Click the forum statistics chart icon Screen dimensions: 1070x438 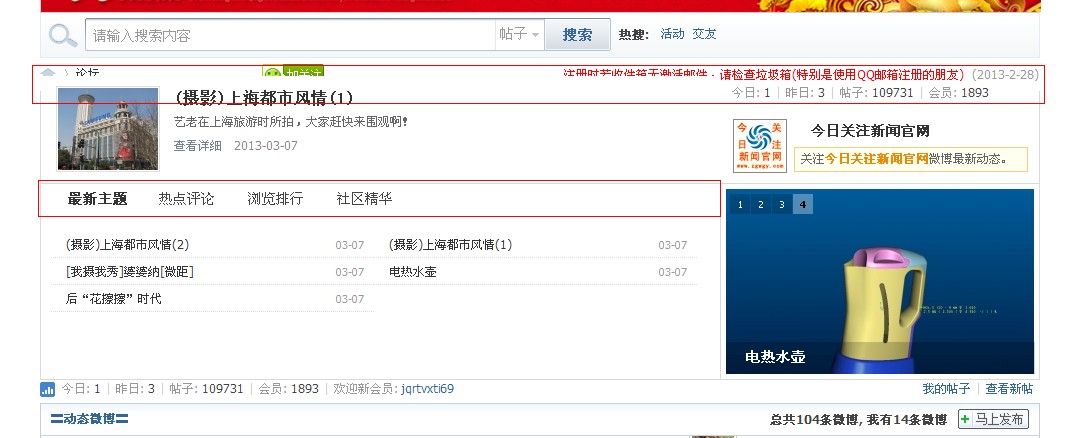pos(48,390)
